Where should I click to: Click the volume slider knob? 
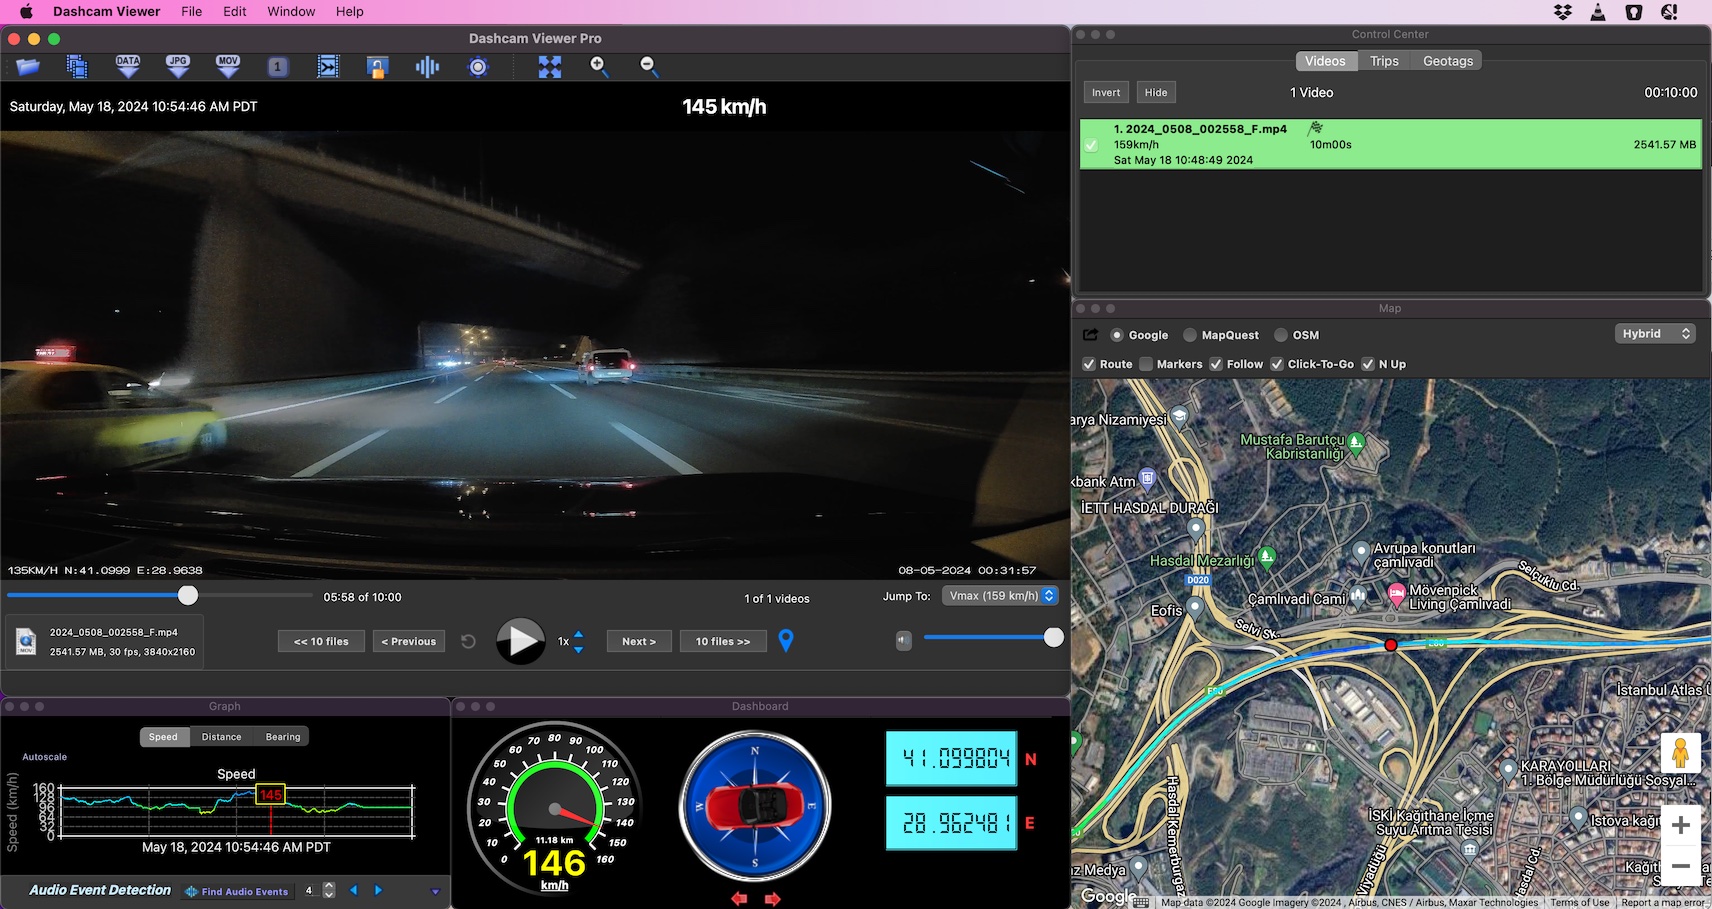[1054, 637]
